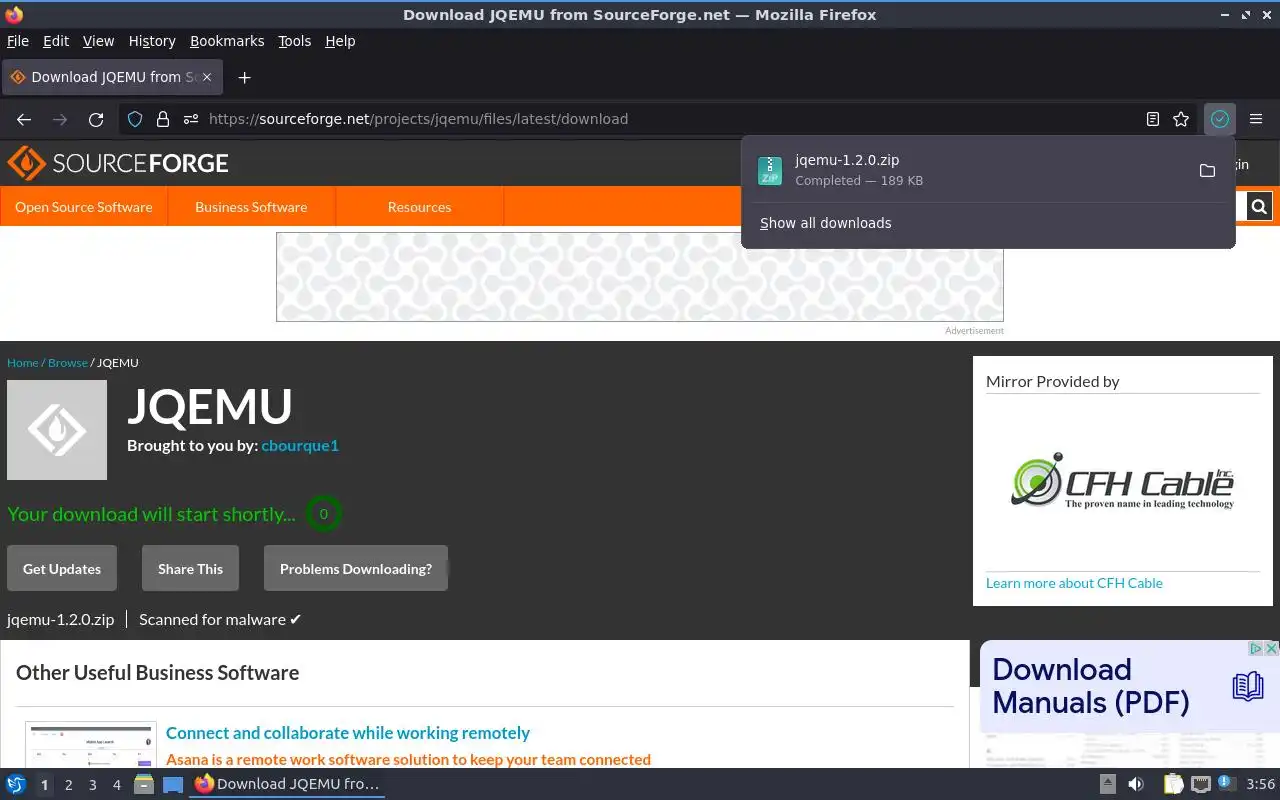Switch to workspace 2
This screenshot has width=1280, height=800.
point(68,785)
